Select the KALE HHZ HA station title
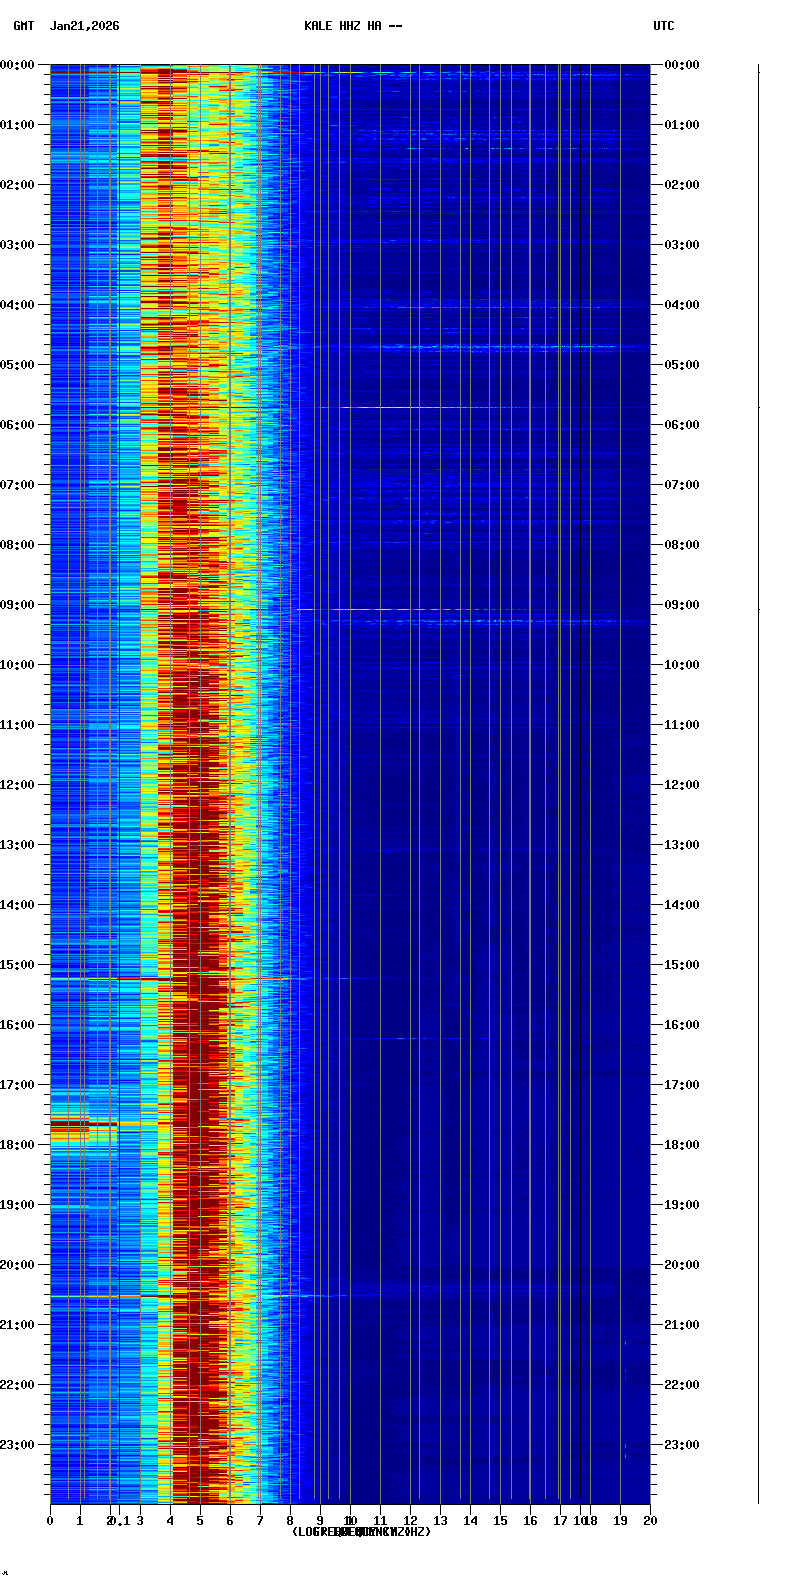This screenshot has height=1584, width=802. [x=353, y=26]
